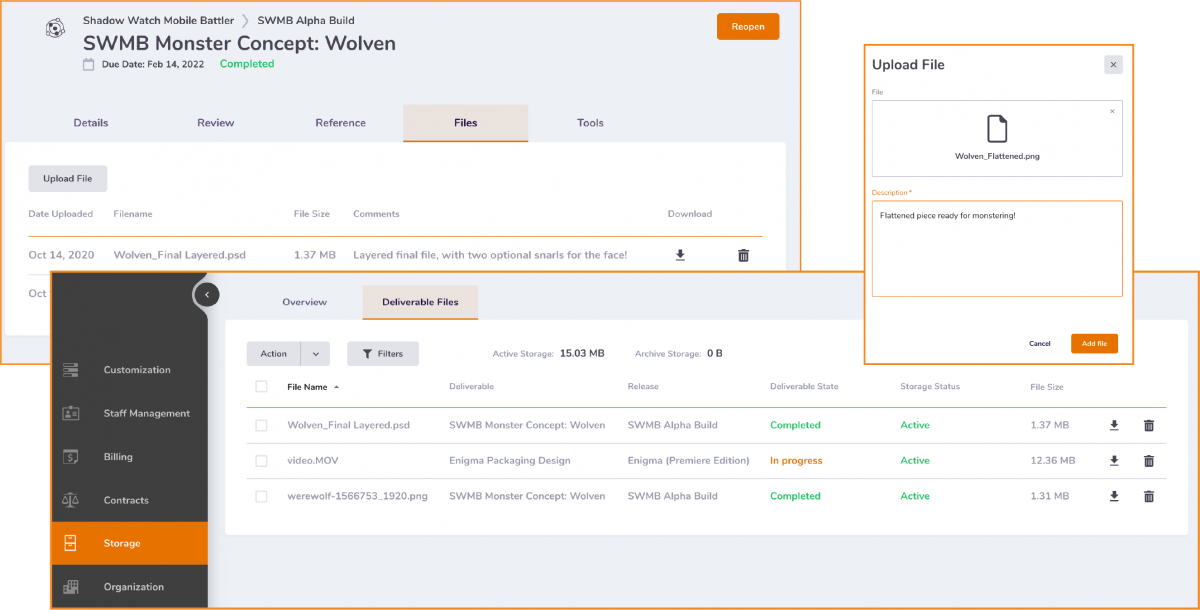
Task: Tick the werewolf-1566753_1920.png checkbox
Action: click(x=261, y=496)
